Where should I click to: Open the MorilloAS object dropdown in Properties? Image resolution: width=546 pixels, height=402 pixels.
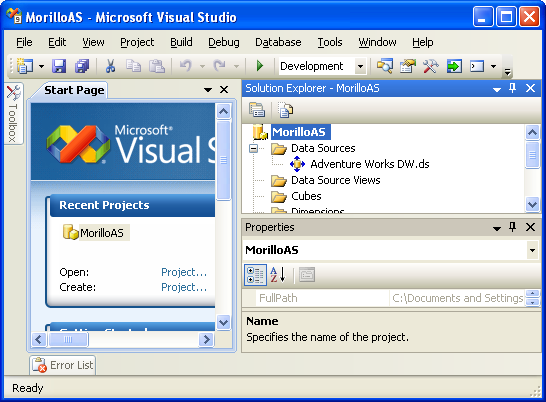pyautogui.click(x=532, y=250)
